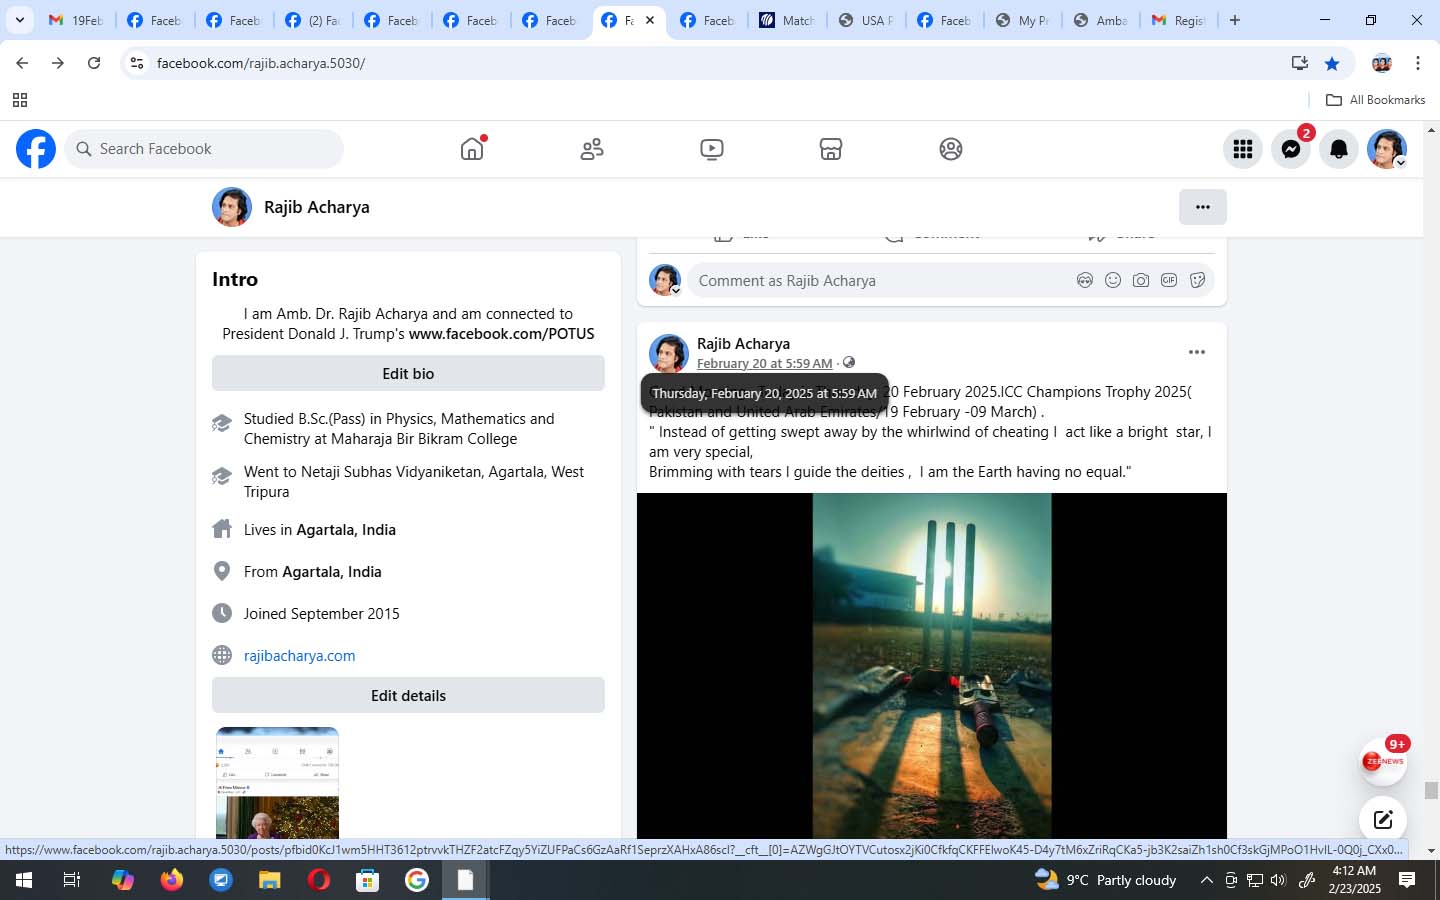This screenshot has width=1440, height=900.
Task: Open the All Bookmarks folder
Action: tap(1375, 100)
